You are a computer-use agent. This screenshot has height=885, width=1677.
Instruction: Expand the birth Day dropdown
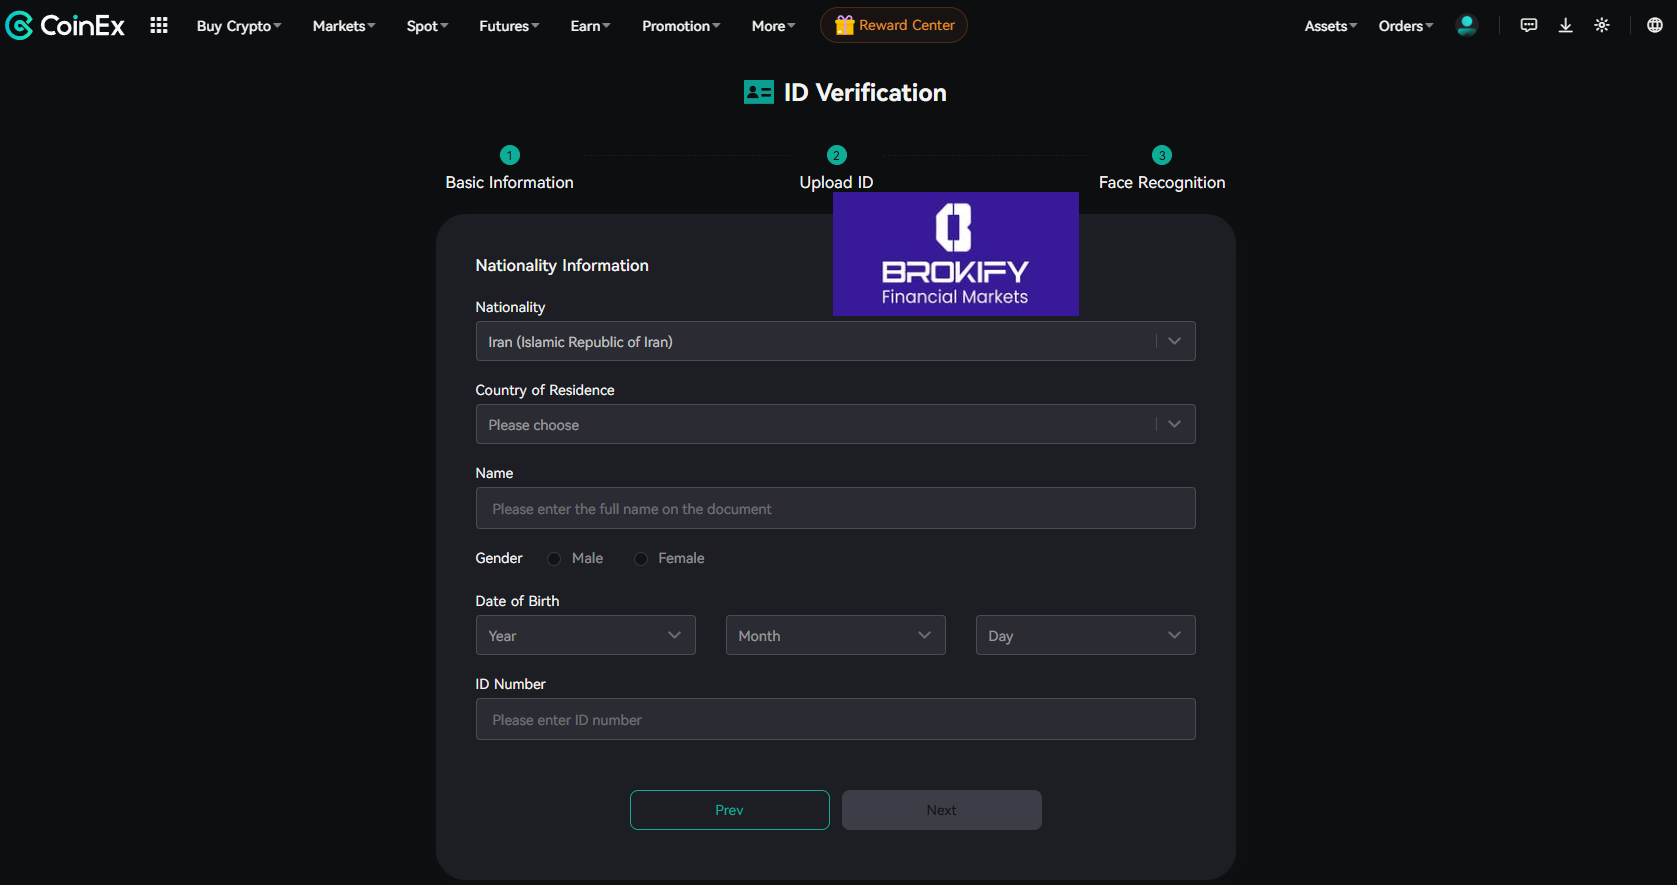click(x=1085, y=636)
